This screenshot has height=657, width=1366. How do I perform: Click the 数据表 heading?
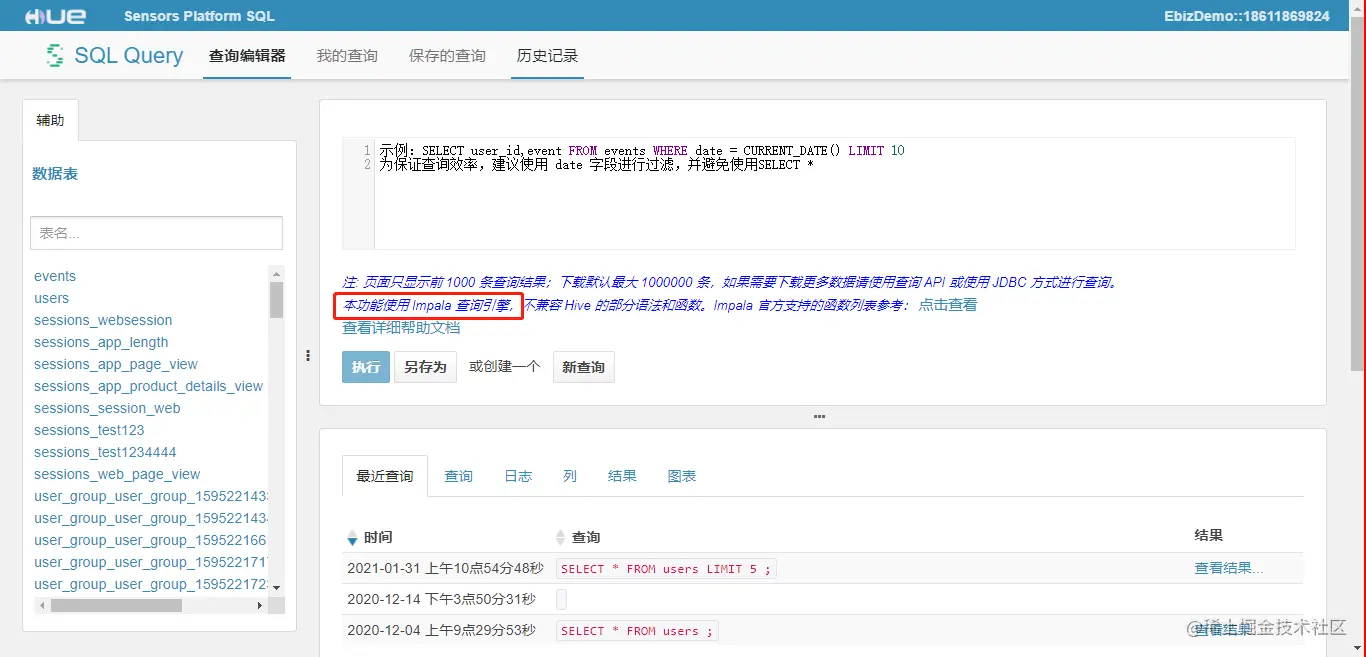pos(55,174)
